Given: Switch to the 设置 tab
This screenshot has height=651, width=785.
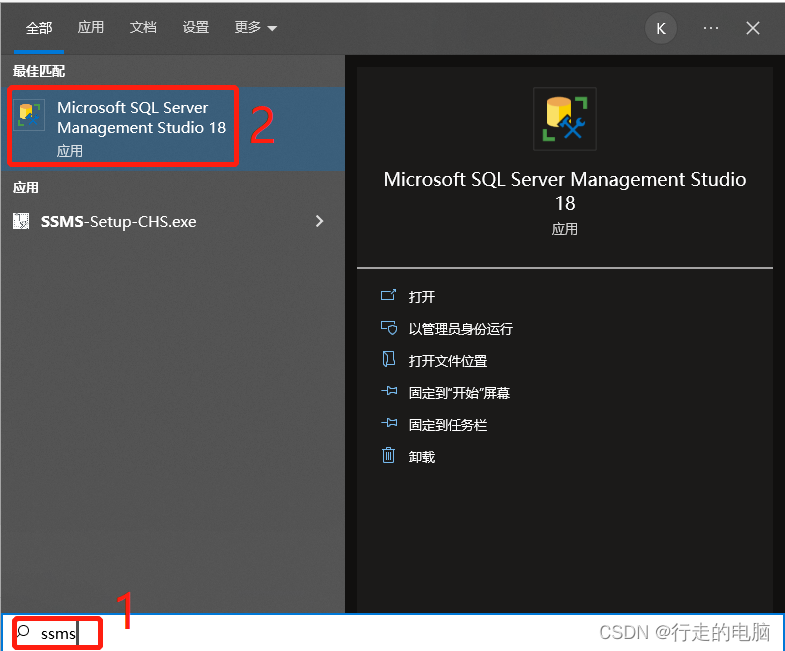Looking at the screenshot, I should (195, 27).
